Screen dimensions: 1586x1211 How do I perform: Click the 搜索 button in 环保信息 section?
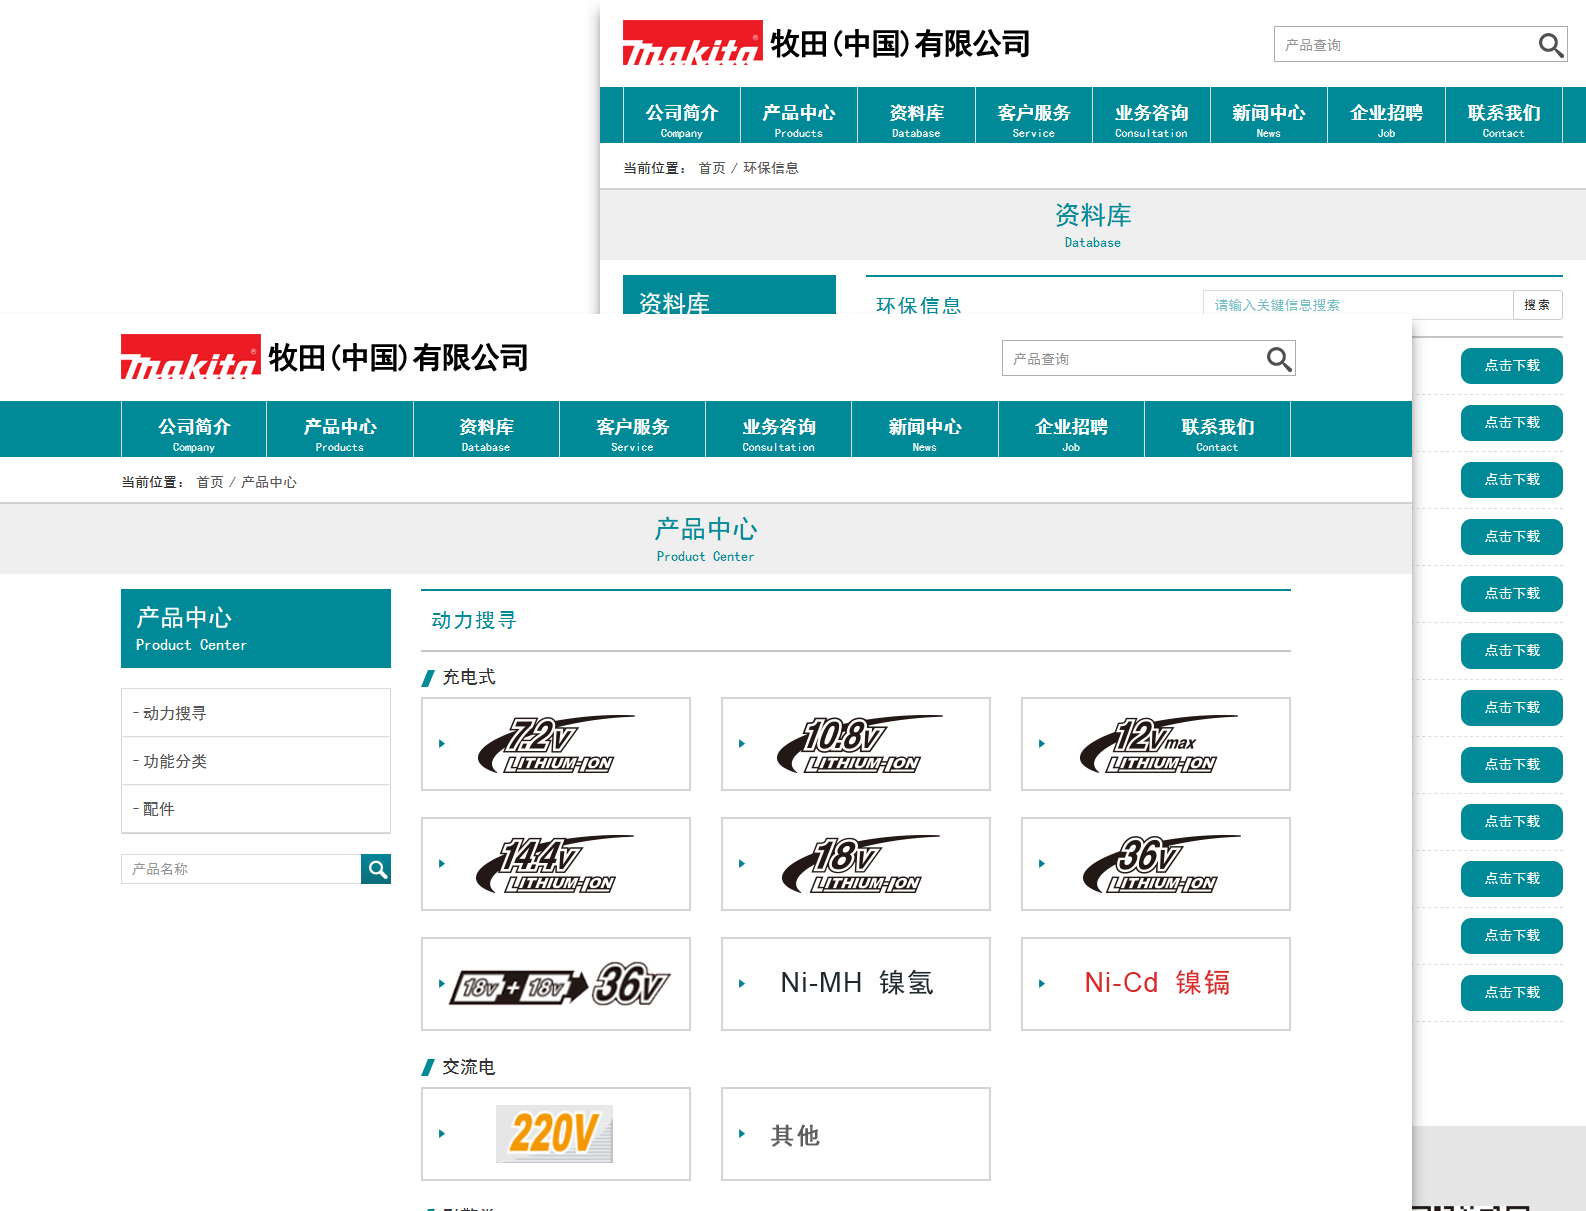1537,305
